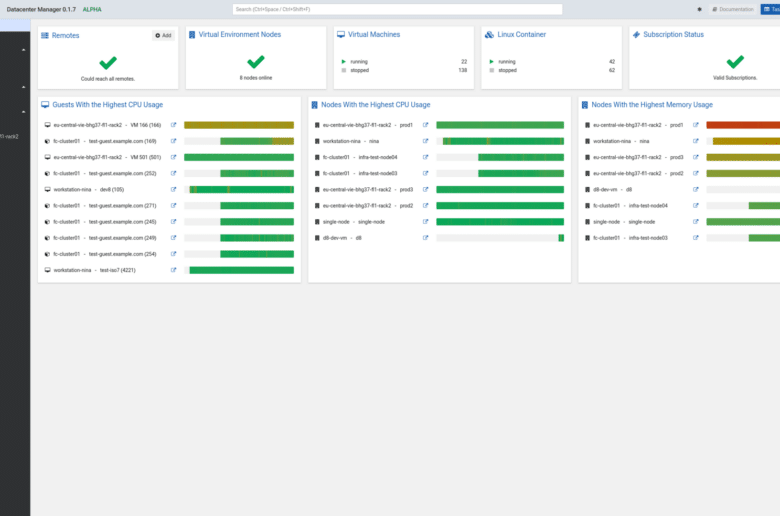Click the CPU usage bar for VM 166
Screen dimensions: 780x516
tap(239, 125)
